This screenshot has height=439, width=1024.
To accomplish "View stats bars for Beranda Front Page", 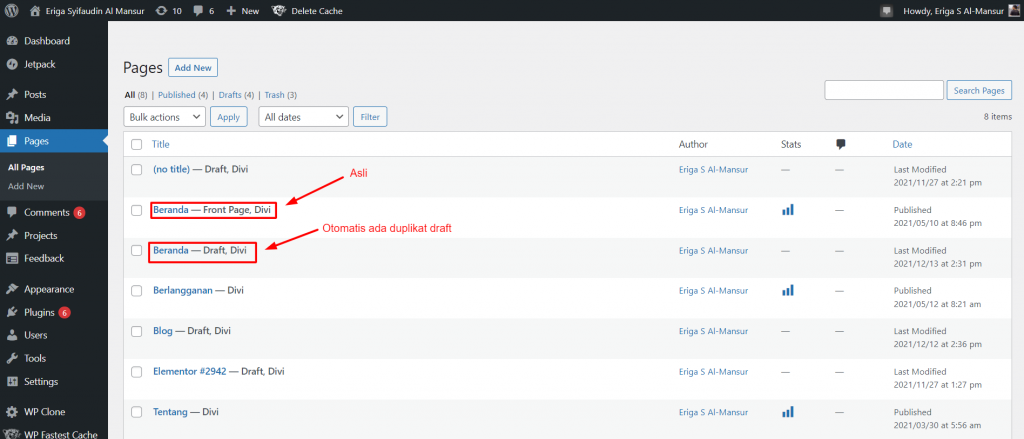I will click(788, 210).
